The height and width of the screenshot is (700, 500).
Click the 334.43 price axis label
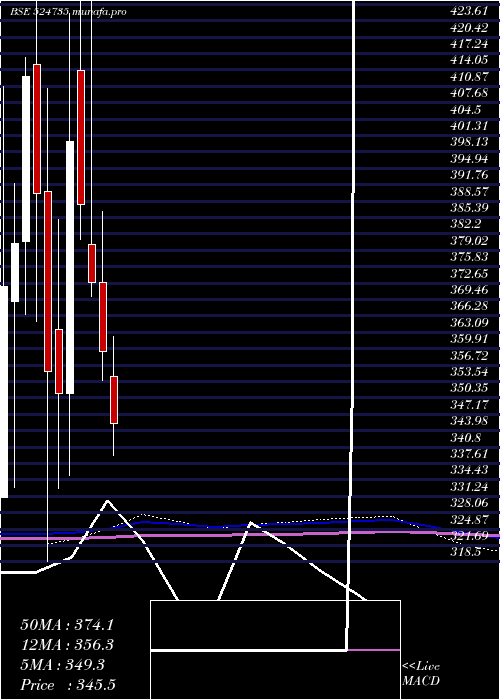click(469, 469)
